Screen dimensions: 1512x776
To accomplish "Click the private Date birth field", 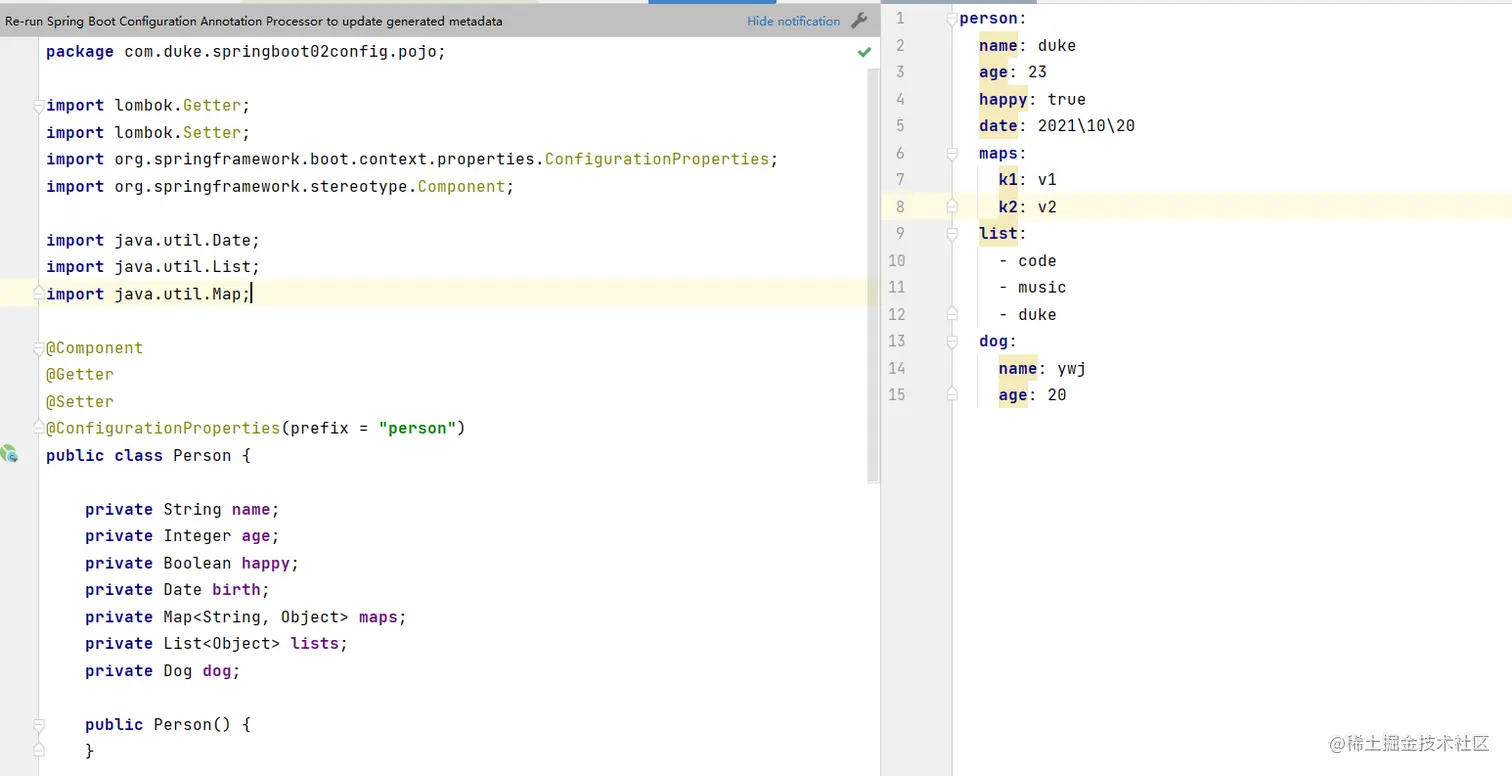I will click(x=177, y=590).
